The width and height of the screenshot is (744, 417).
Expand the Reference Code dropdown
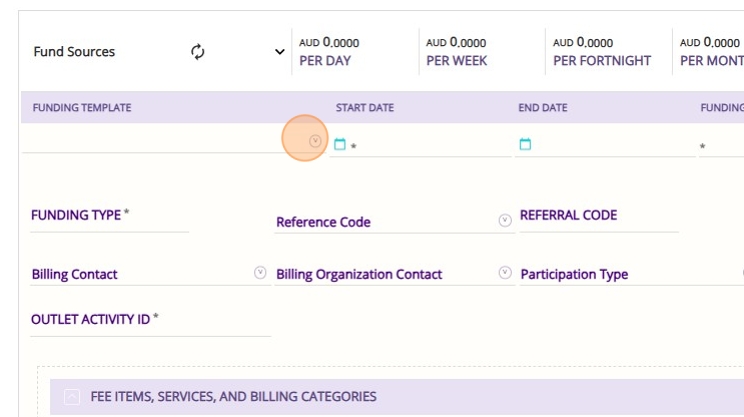505,221
